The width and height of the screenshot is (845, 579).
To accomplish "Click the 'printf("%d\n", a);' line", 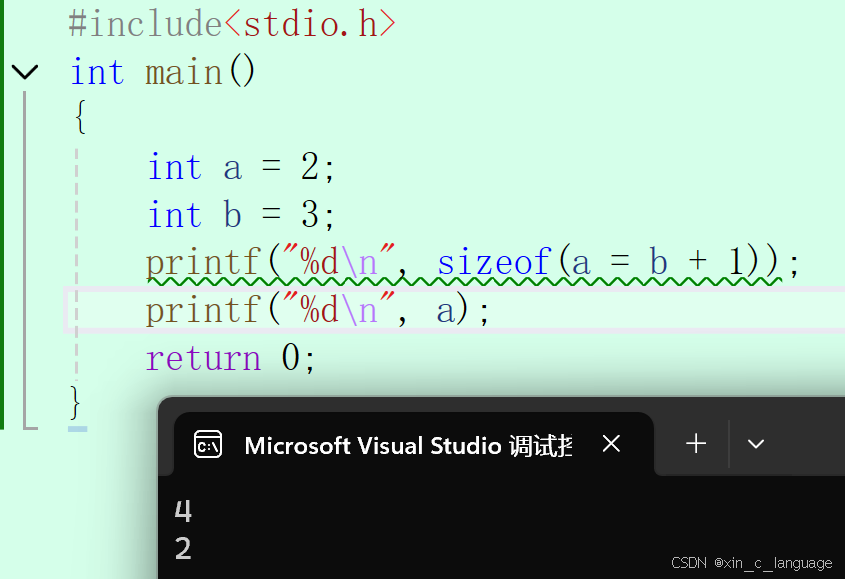I will pyautogui.click(x=318, y=310).
